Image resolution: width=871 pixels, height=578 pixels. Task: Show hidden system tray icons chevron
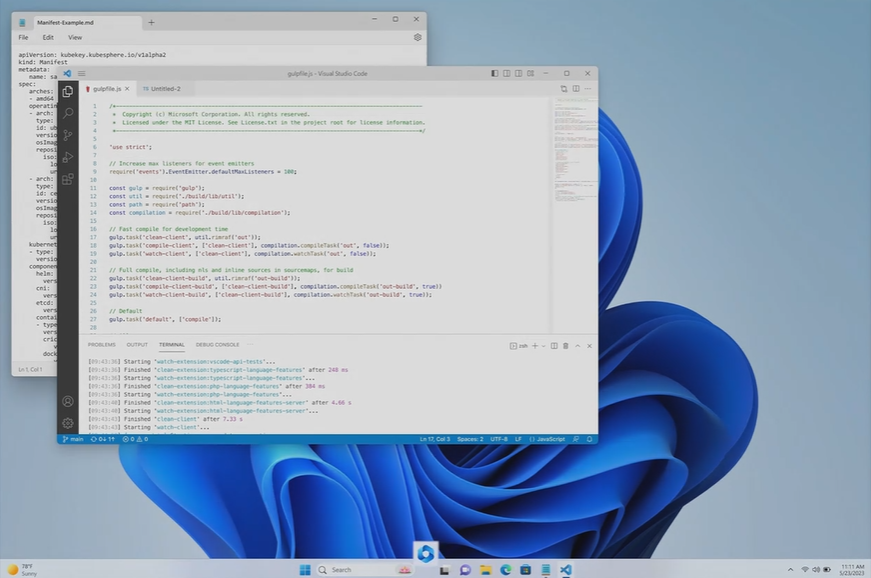tap(790, 570)
